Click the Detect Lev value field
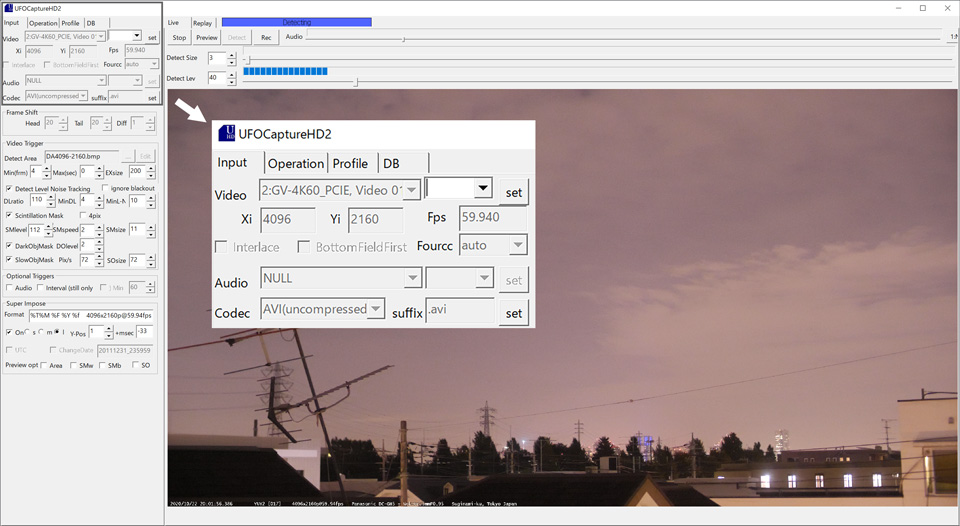This screenshot has width=960, height=526. [x=217, y=78]
